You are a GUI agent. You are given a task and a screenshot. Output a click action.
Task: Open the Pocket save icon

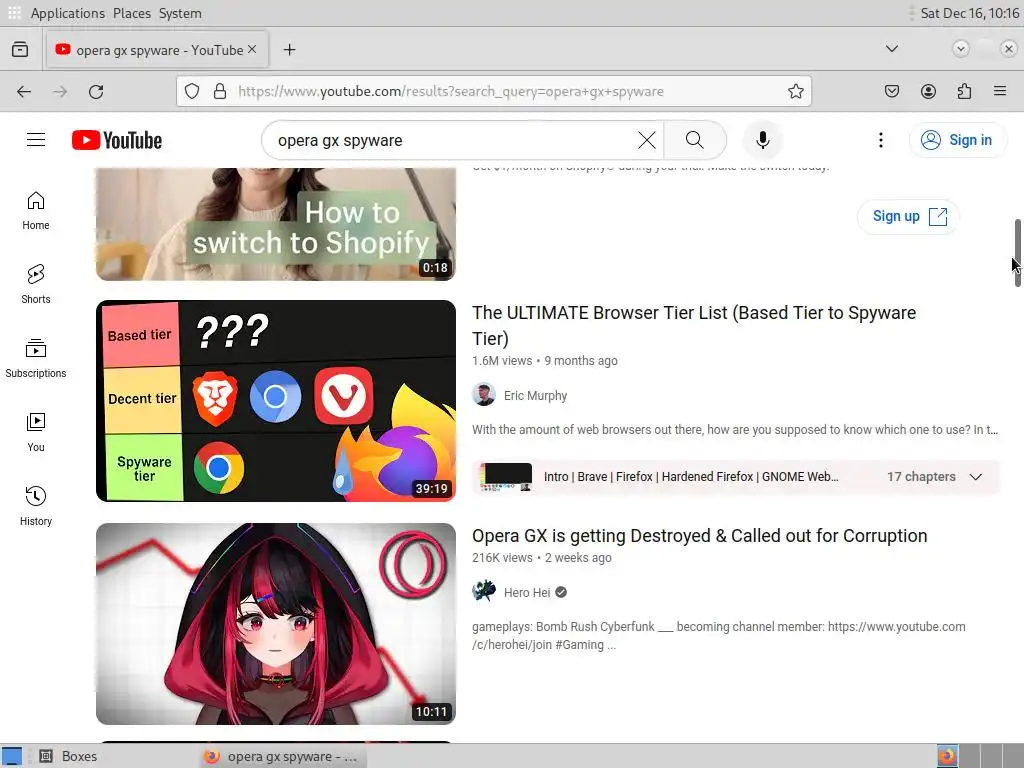point(891,91)
